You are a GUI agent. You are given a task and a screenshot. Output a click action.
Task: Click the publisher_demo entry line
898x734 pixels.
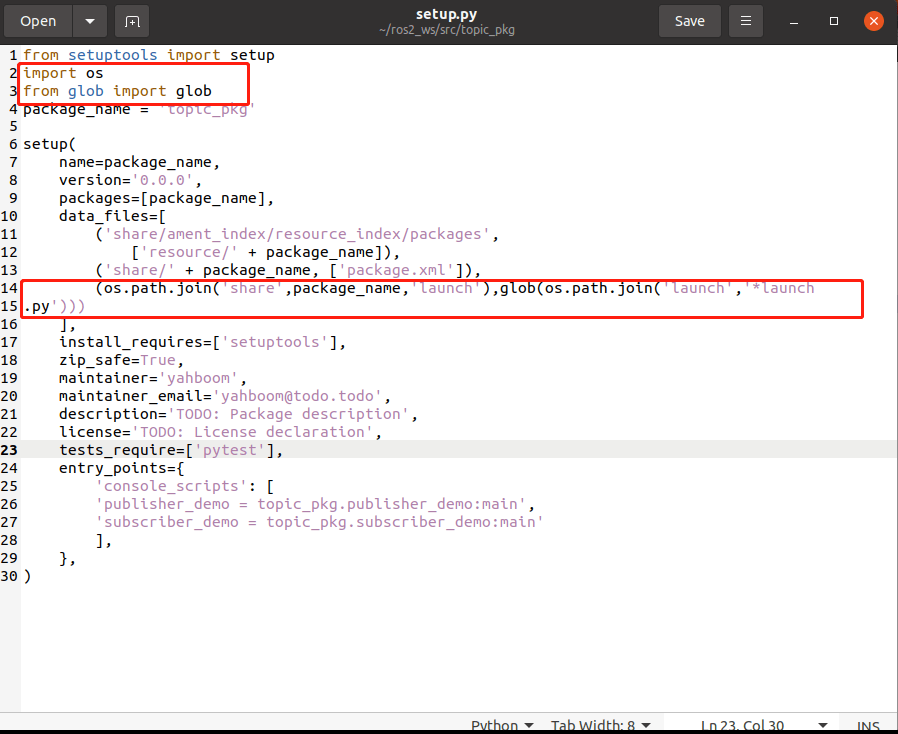(x=314, y=504)
